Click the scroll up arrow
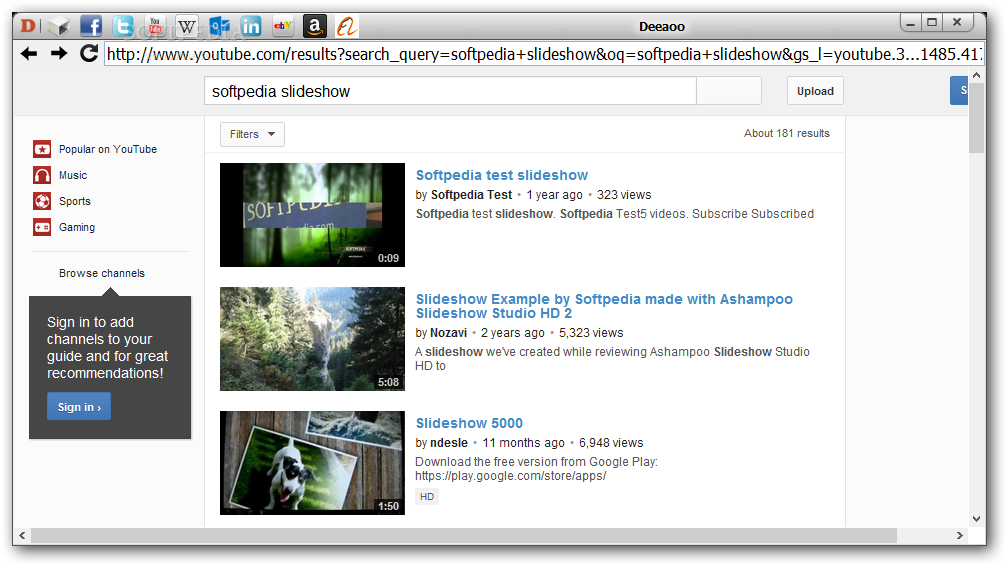The width and height of the screenshot is (1007, 566). pos(977,75)
